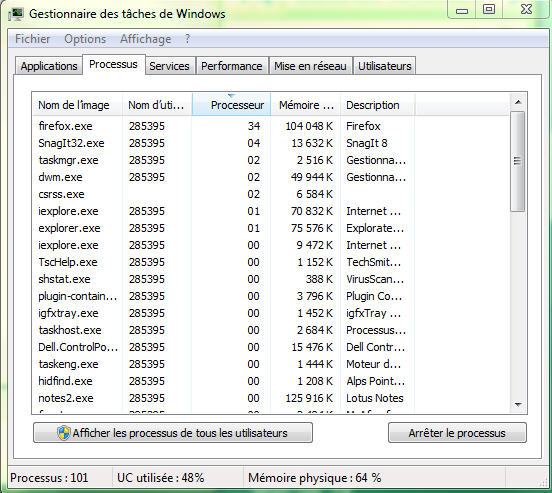The image size is (552, 493).
Task: Click processor value 34 for firefox
Action: point(254,126)
